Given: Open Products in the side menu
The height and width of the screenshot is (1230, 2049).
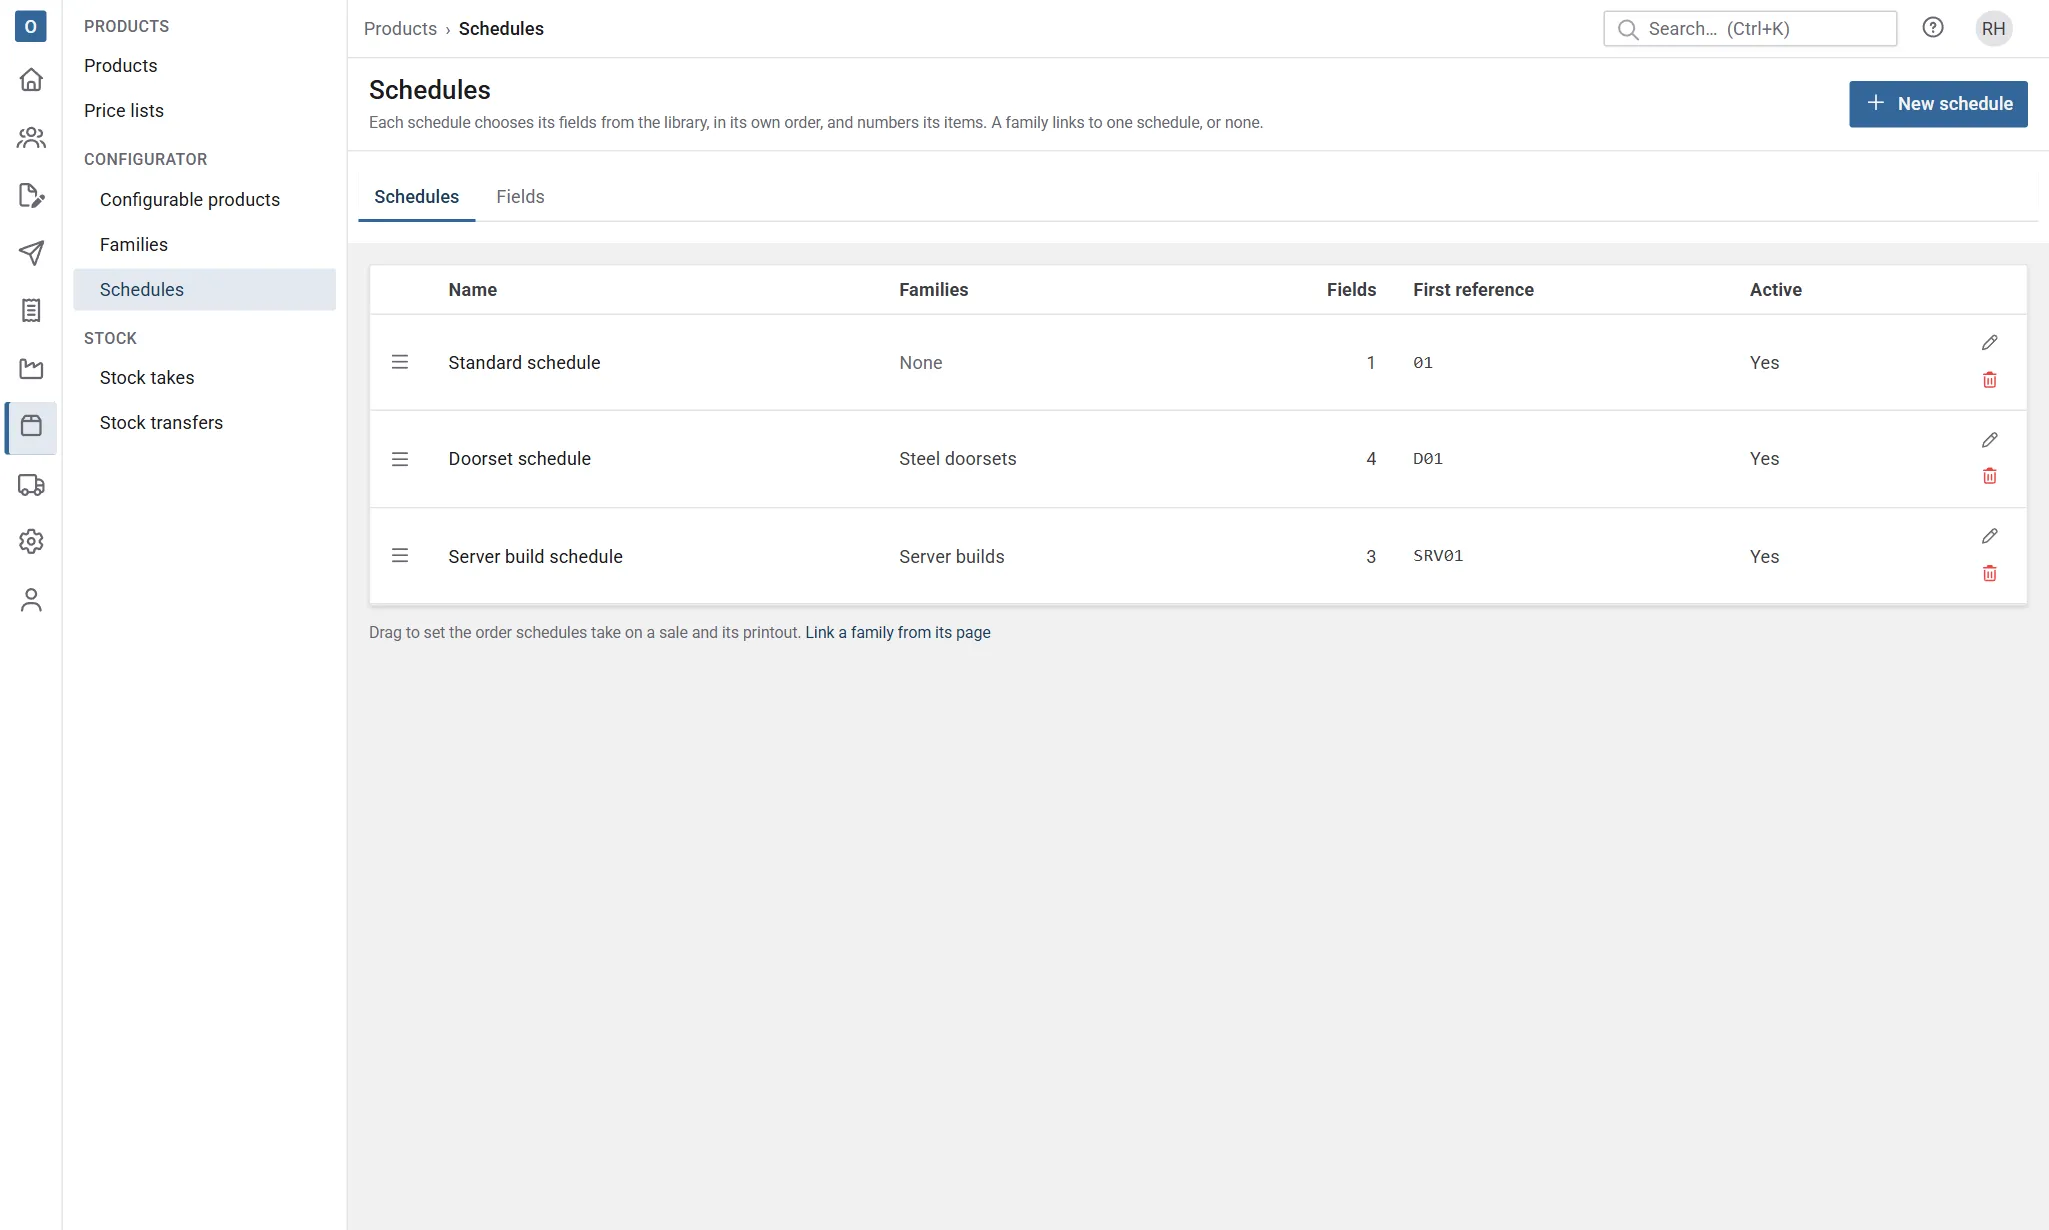Looking at the screenshot, I should pos(120,66).
